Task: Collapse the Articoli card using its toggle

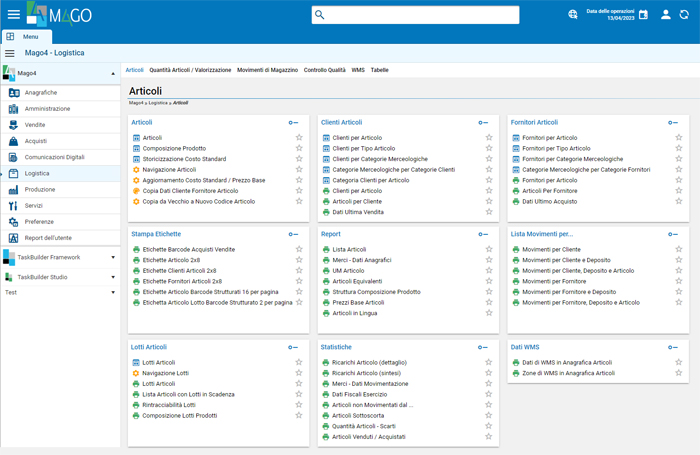Action: pos(293,123)
